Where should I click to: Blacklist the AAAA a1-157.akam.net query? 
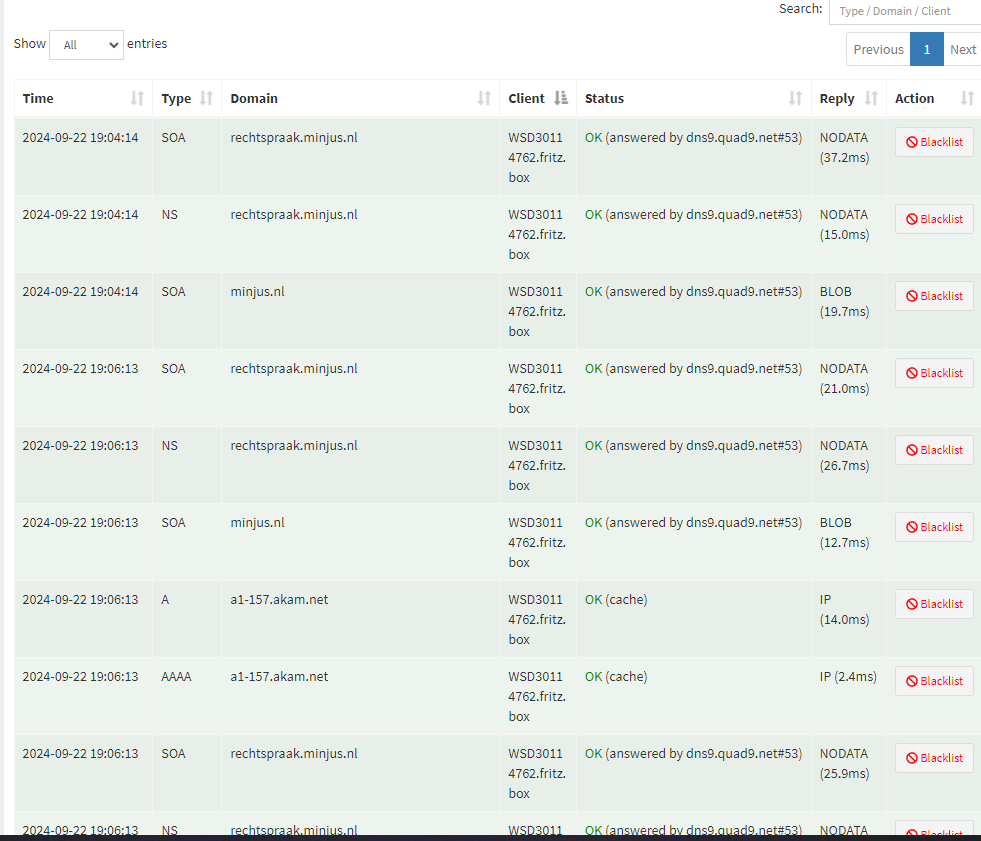(934, 681)
